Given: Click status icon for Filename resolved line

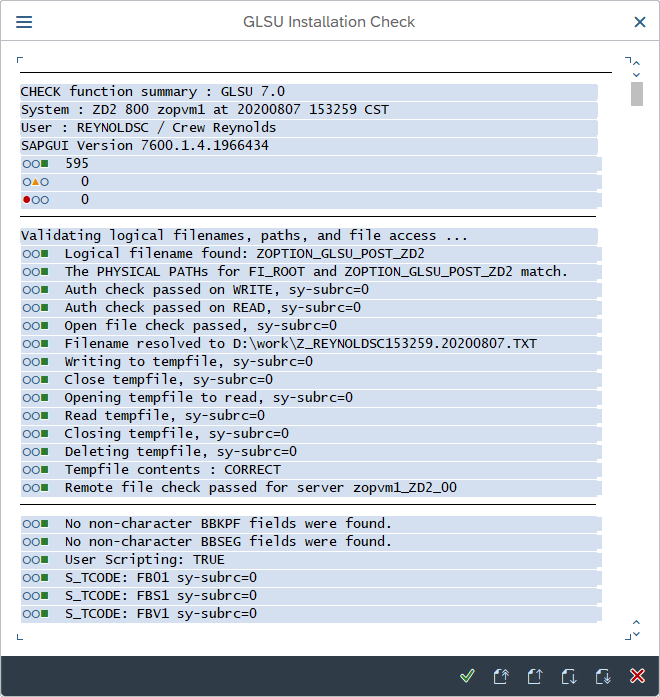Looking at the screenshot, I should [36, 344].
